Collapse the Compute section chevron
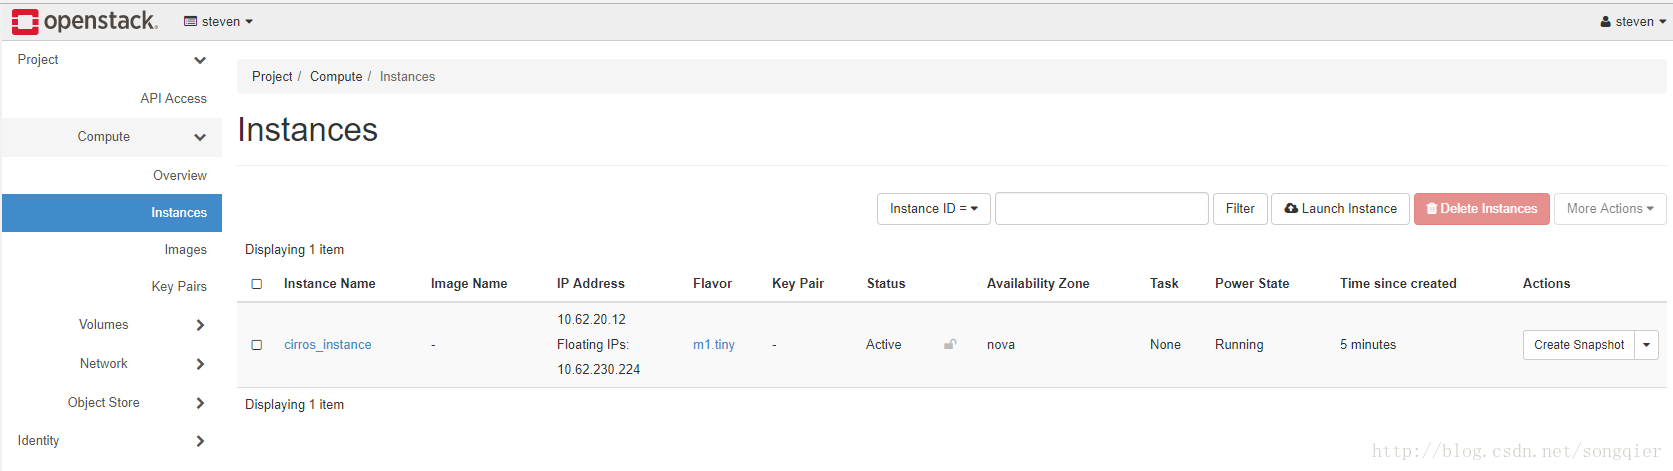This screenshot has height=471, width=1673. (200, 137)
